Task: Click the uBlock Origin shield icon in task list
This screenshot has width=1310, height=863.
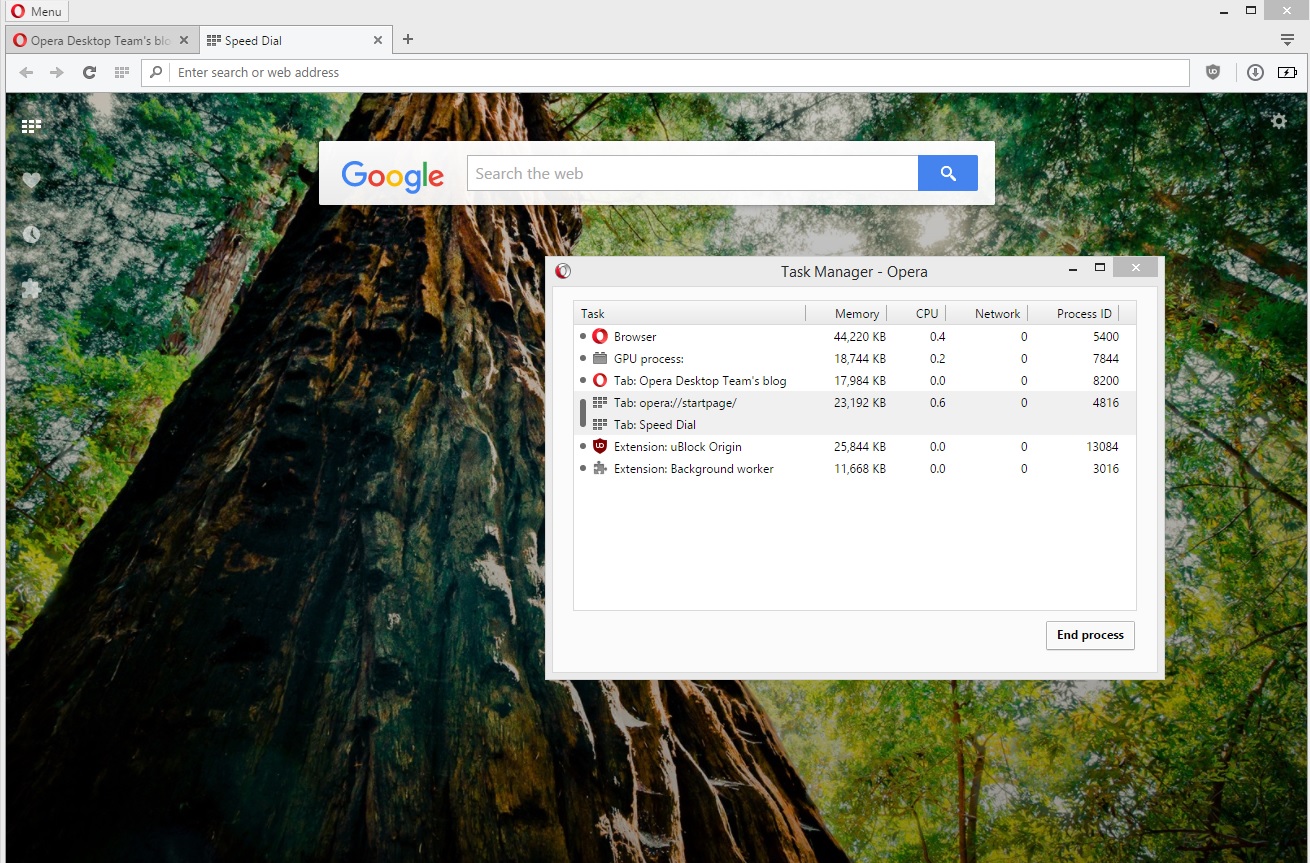Action: [x=600, y=447]
